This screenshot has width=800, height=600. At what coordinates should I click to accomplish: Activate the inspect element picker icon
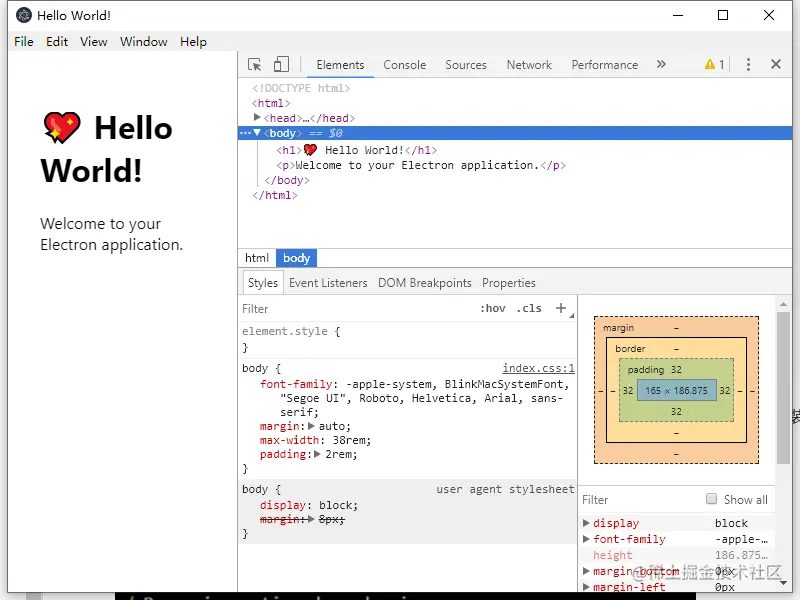tap(254, 65)
